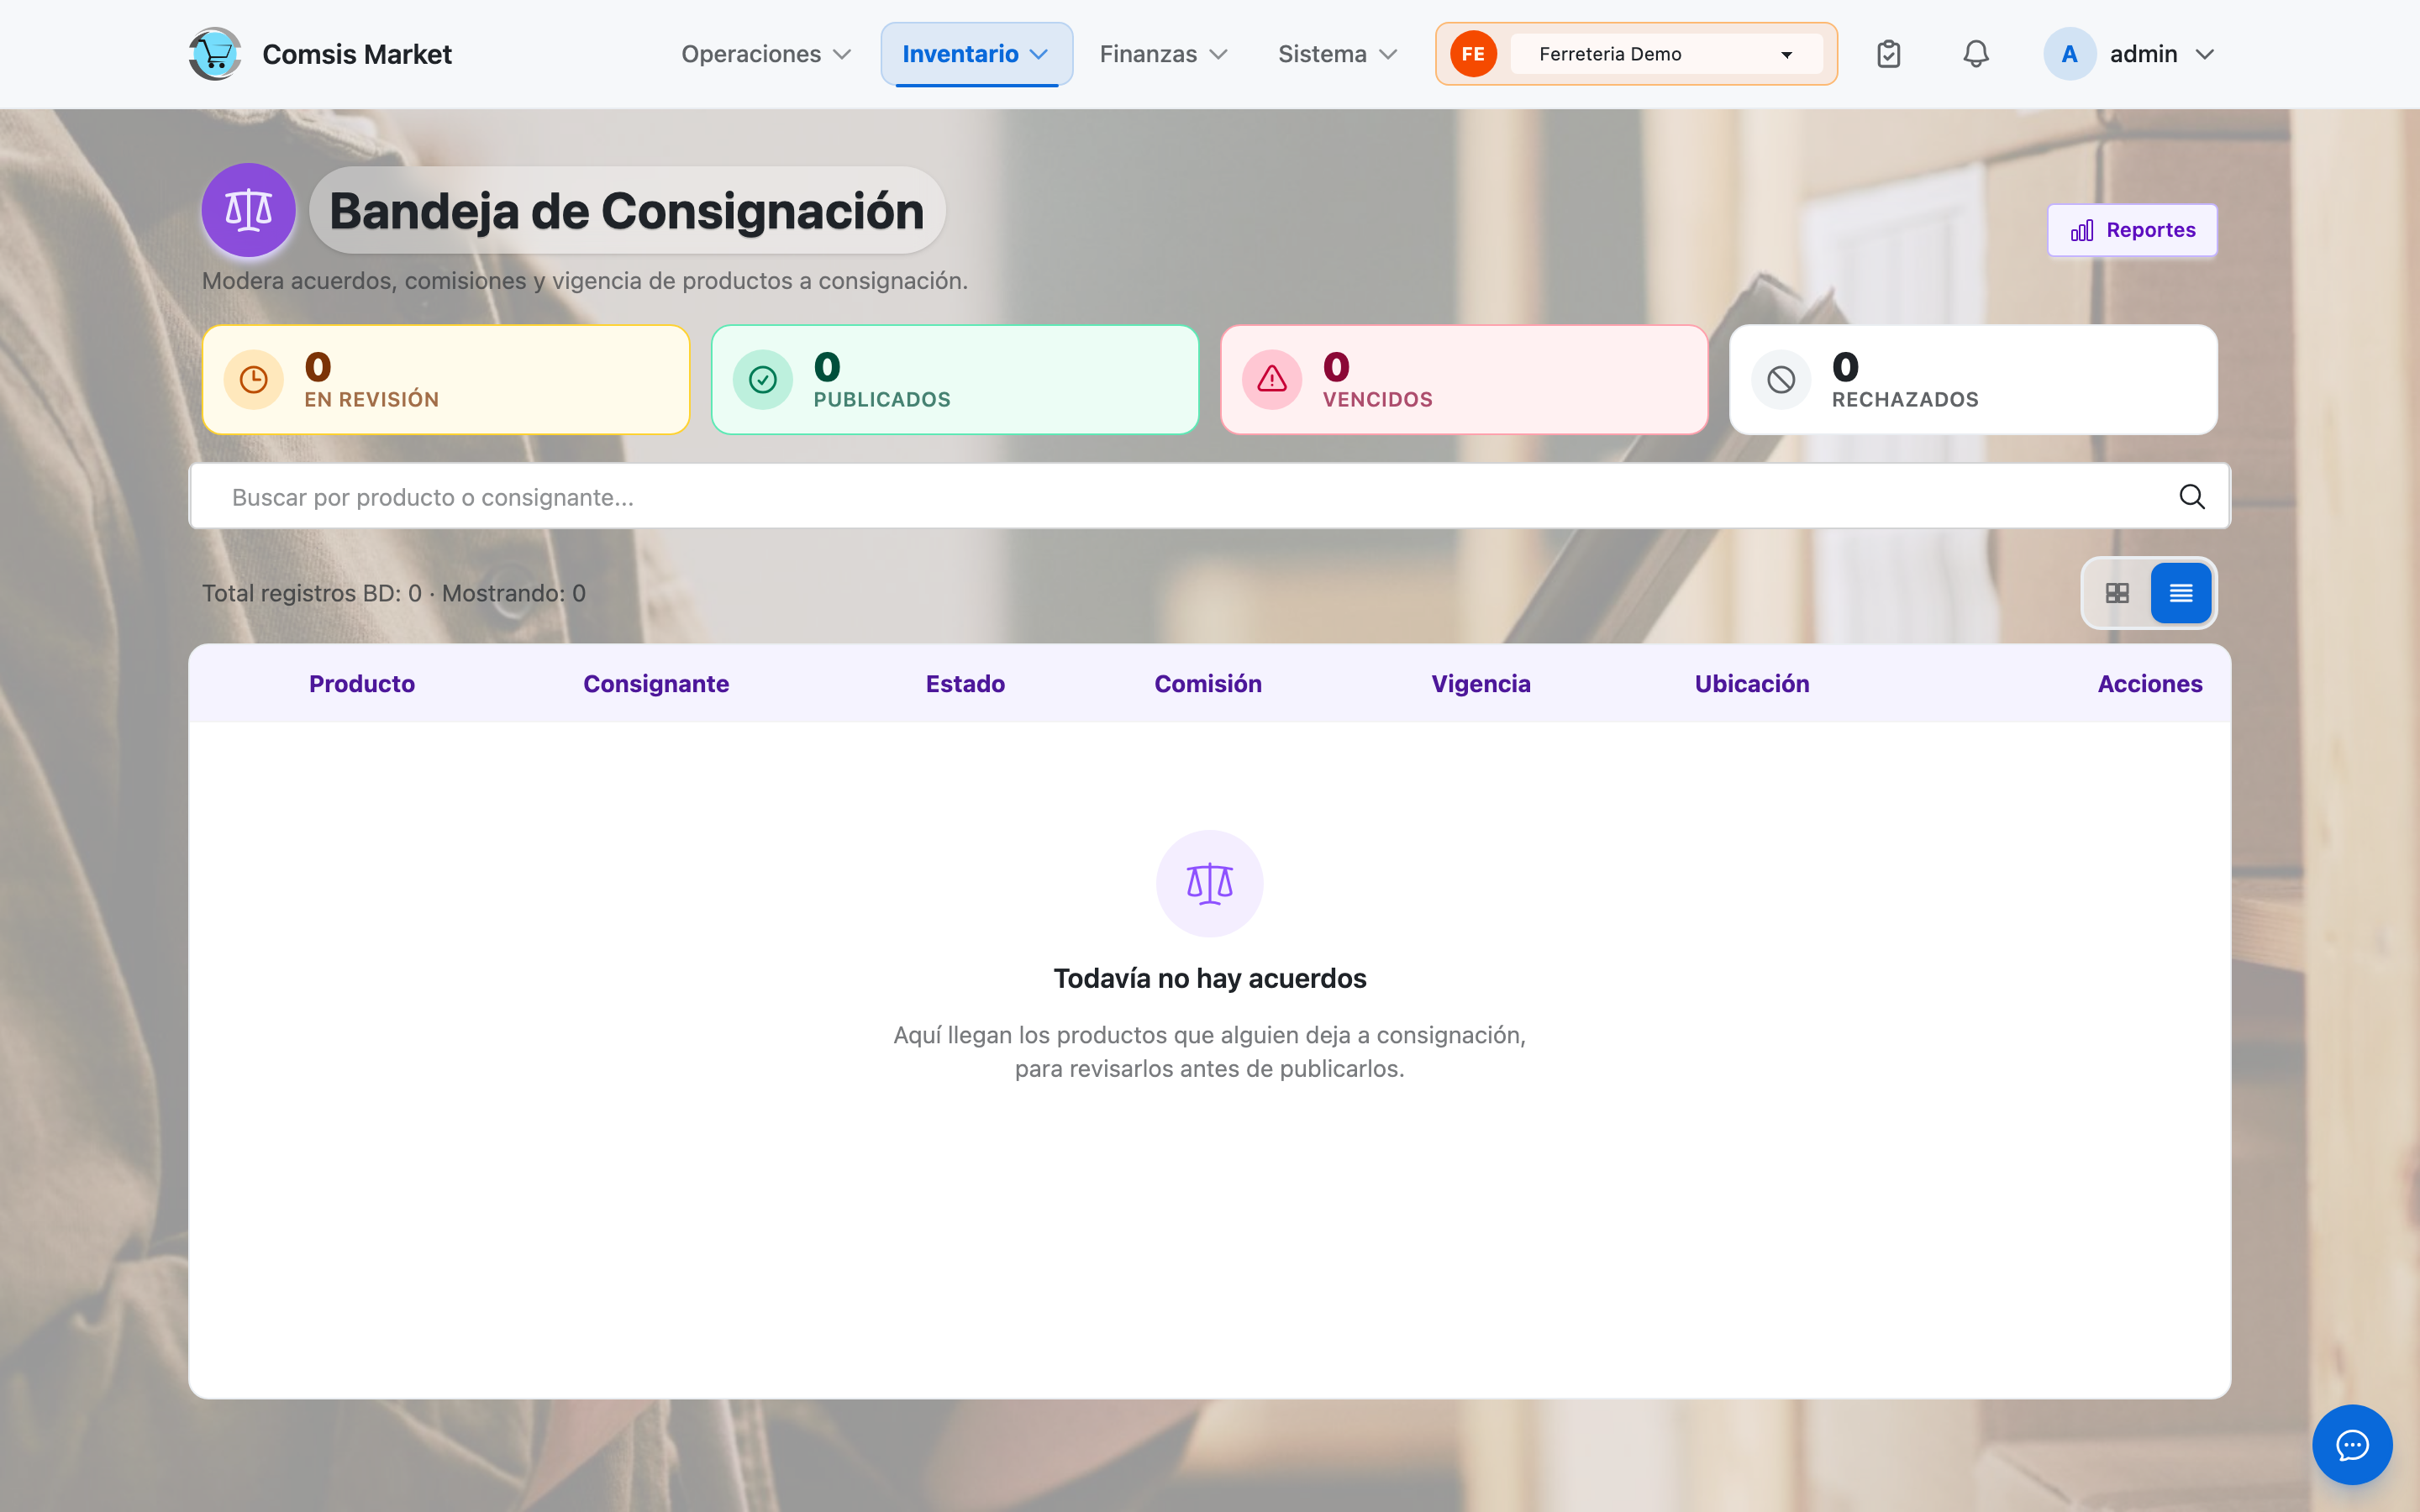The height and width of the screenshot is (1512, 2420).
Task: Filter by Vencidos card
Action: [x=1464, y=380]
